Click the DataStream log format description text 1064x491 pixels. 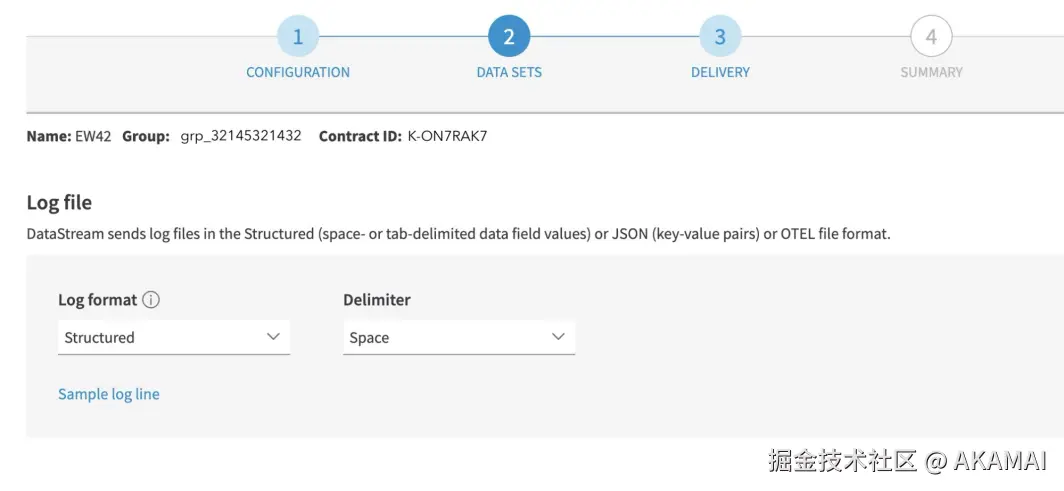click(x=458, y=234)
